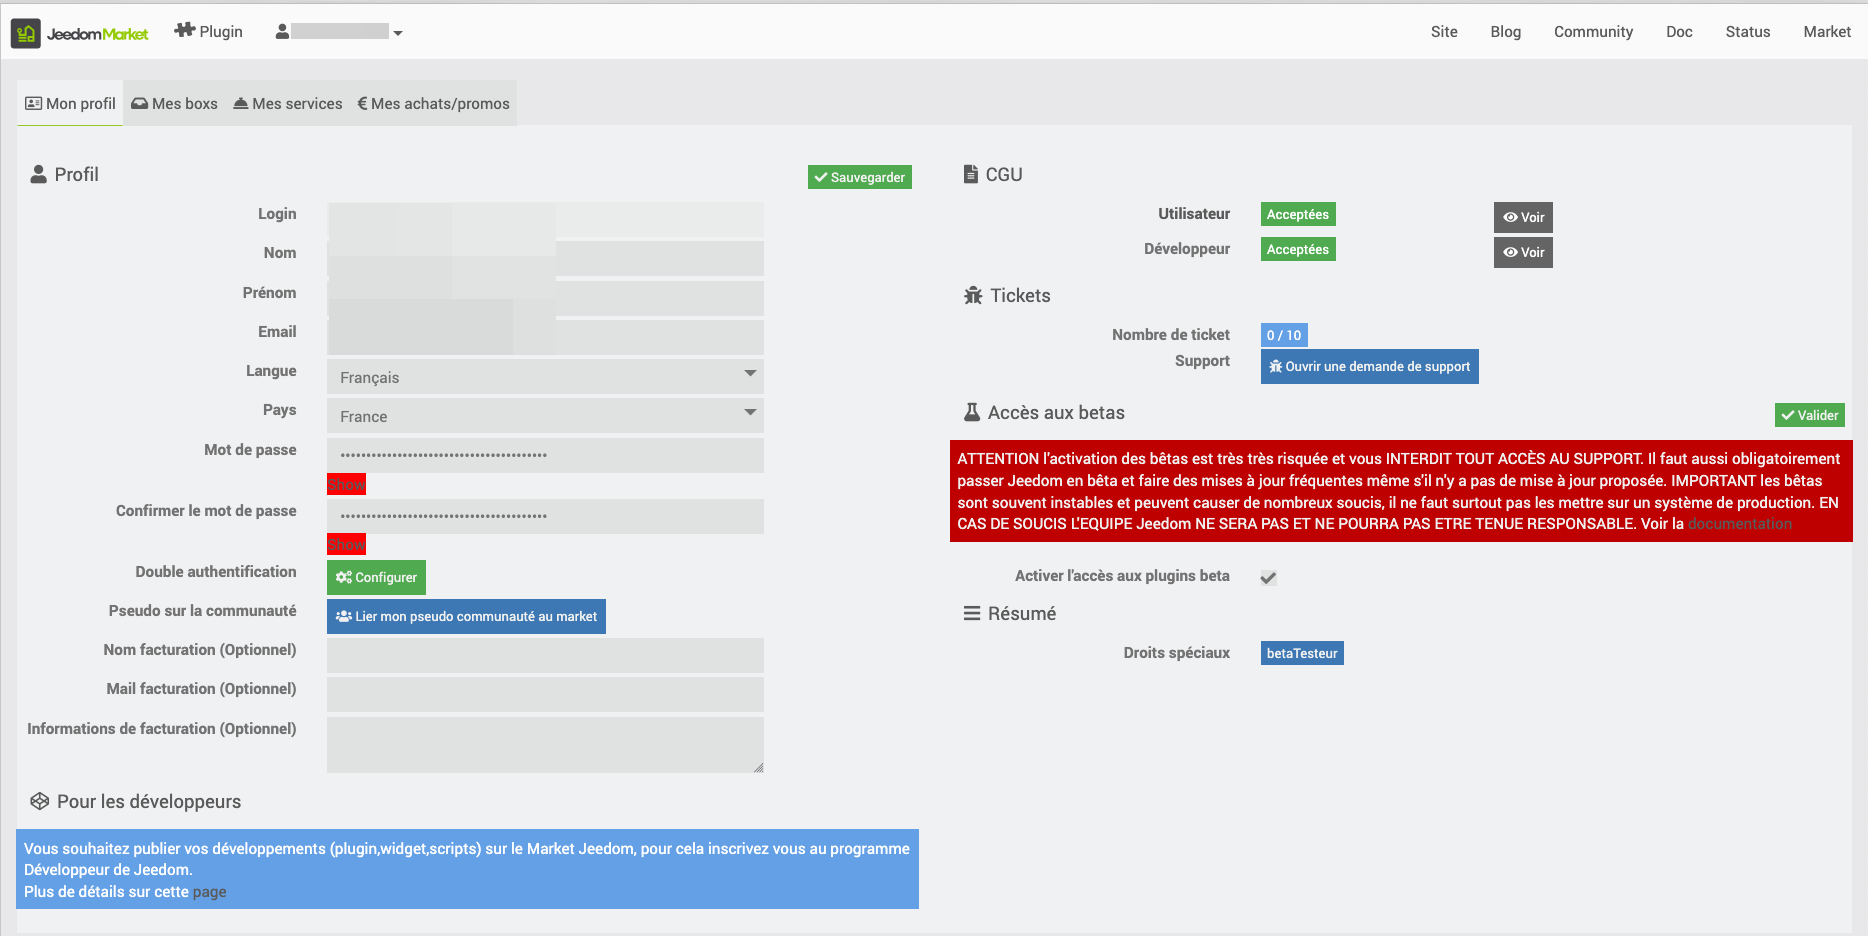Image resolution: width=1868 pixels, height=936 pixels.
Task: Click Informations de facturation textarea
Action: (545, 744)
